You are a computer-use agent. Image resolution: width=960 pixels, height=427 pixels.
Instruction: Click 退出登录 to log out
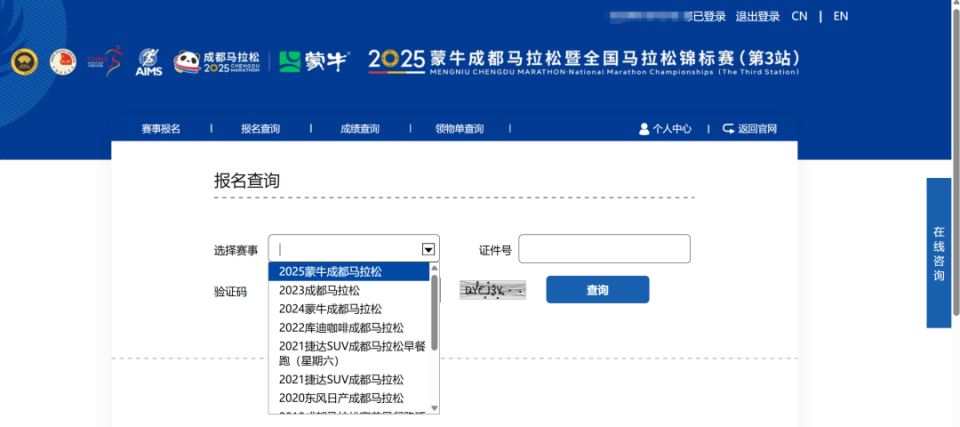pyautogui.click(x=758, y=17)
